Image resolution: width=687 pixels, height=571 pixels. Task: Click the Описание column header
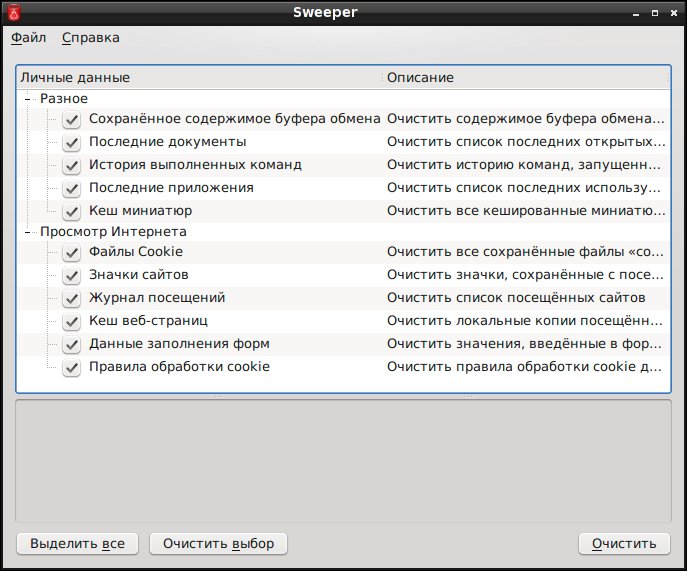(x=527, y=78)
